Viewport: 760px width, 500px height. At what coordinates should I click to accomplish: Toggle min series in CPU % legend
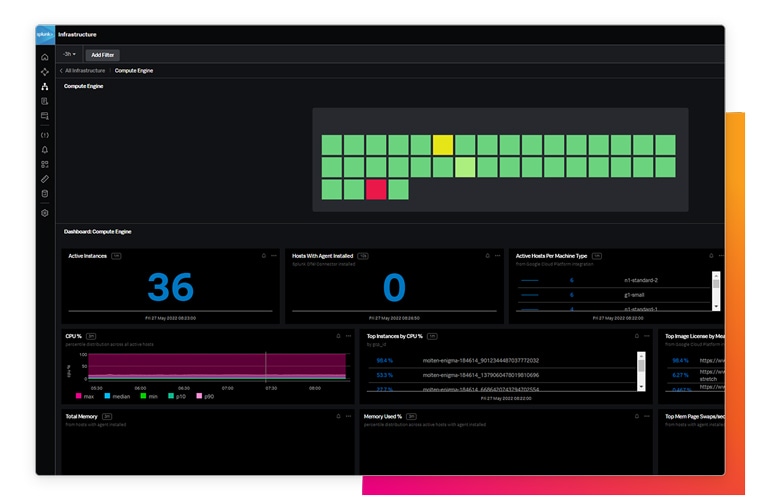pyautogui.click(x=149, y=396)
